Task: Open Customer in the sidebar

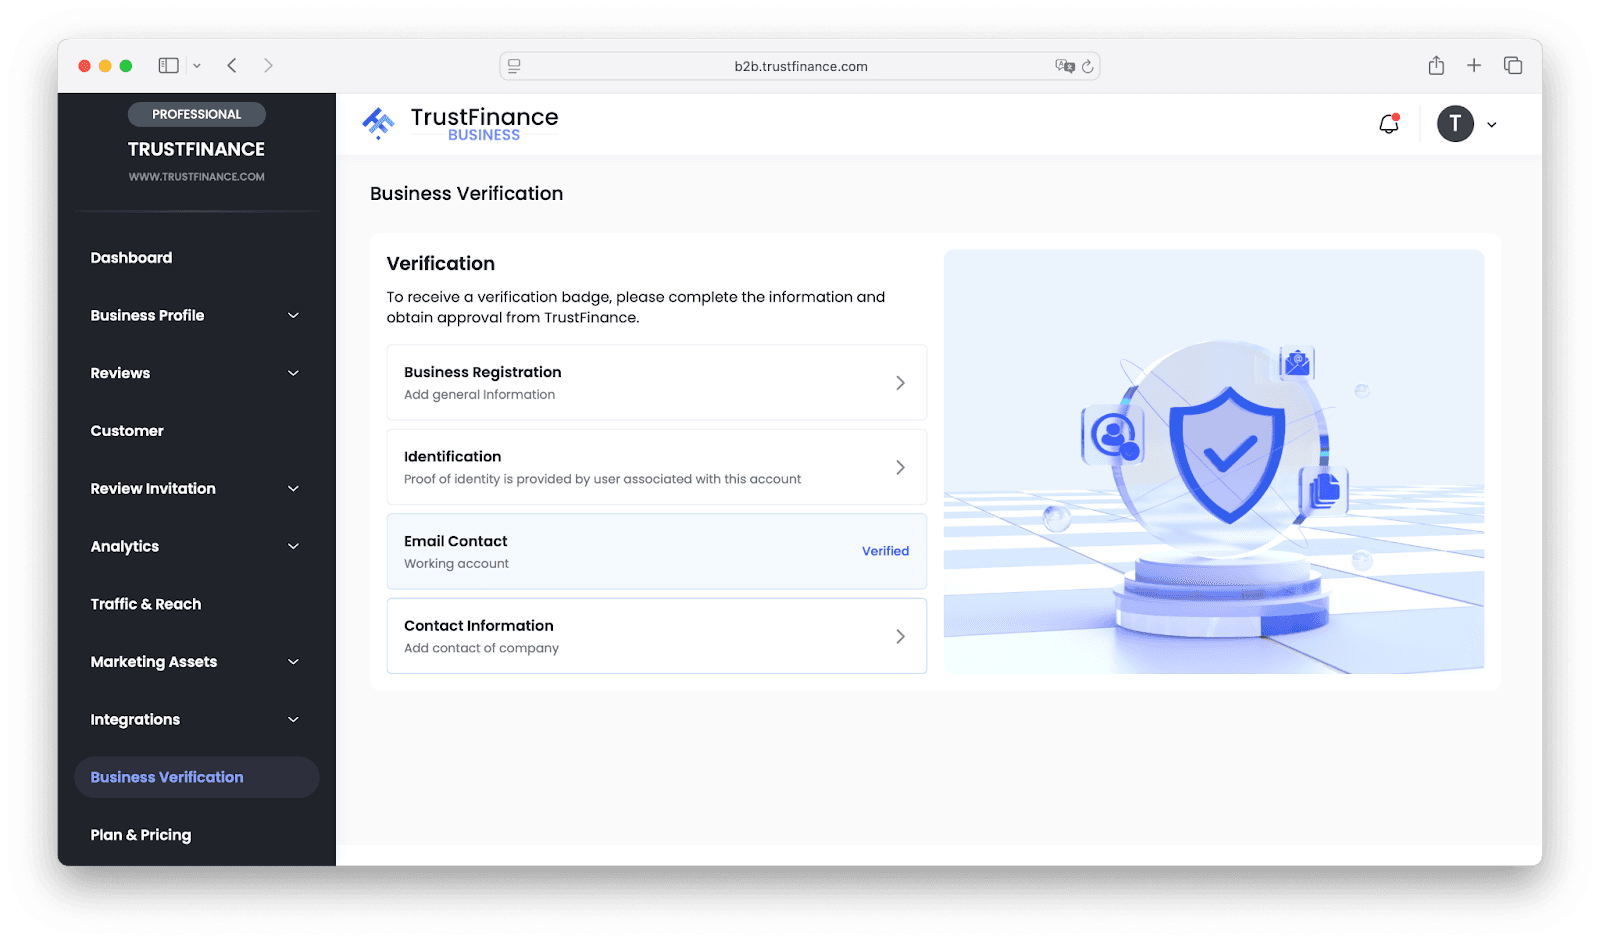Action: tap(127, 431)
